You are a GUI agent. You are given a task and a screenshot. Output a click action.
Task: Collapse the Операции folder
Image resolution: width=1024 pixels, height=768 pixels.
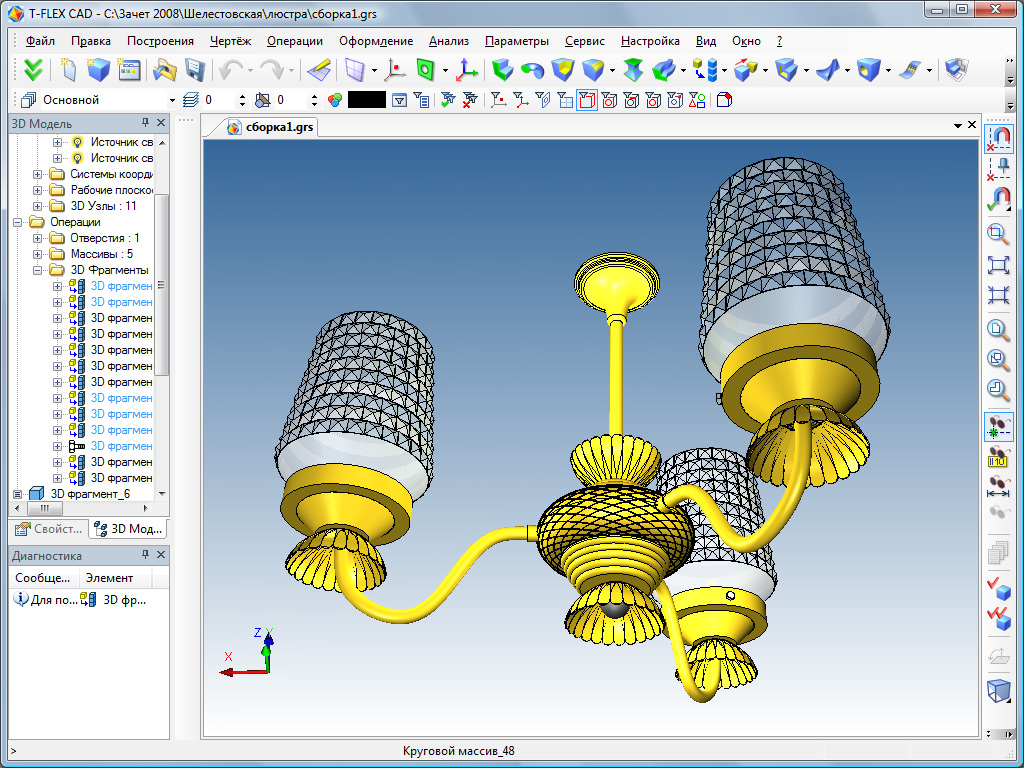[18, 222]
